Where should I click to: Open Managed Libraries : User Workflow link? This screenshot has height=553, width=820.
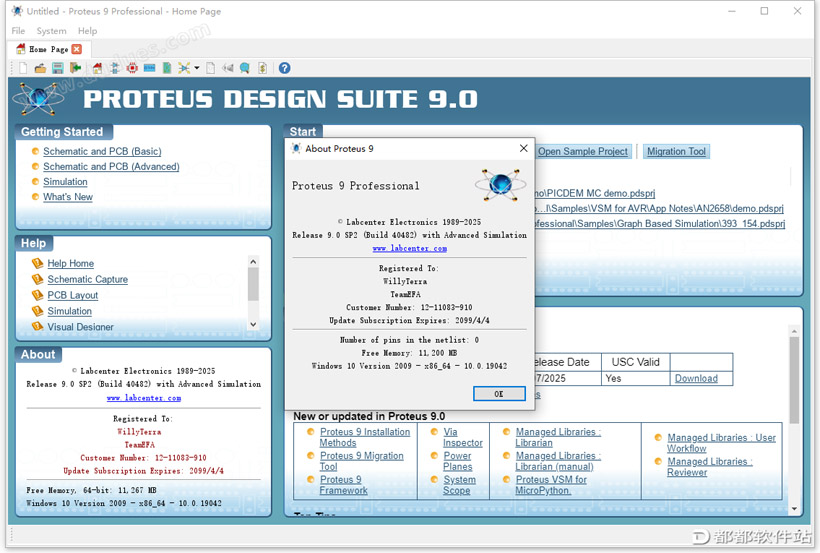[x=721, y=443]
